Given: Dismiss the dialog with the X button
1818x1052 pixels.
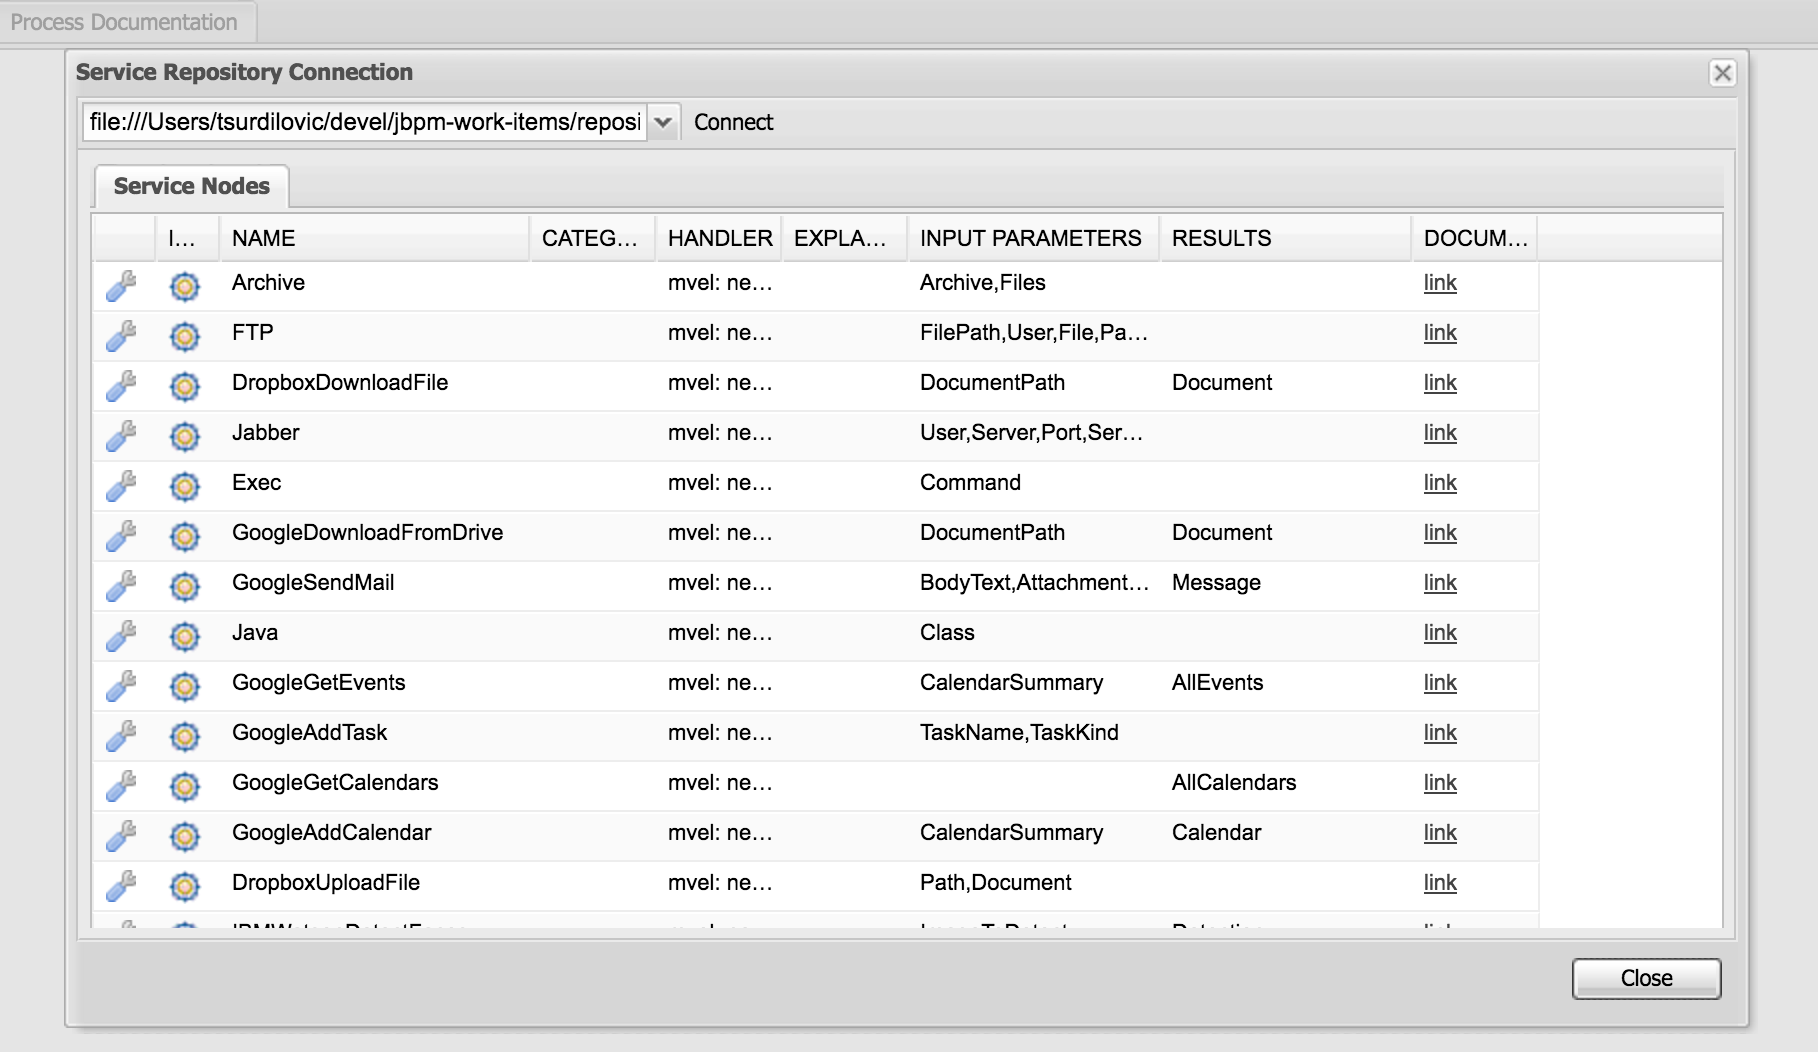Looking at the screenshot, I should click(x=1722, y=73).
